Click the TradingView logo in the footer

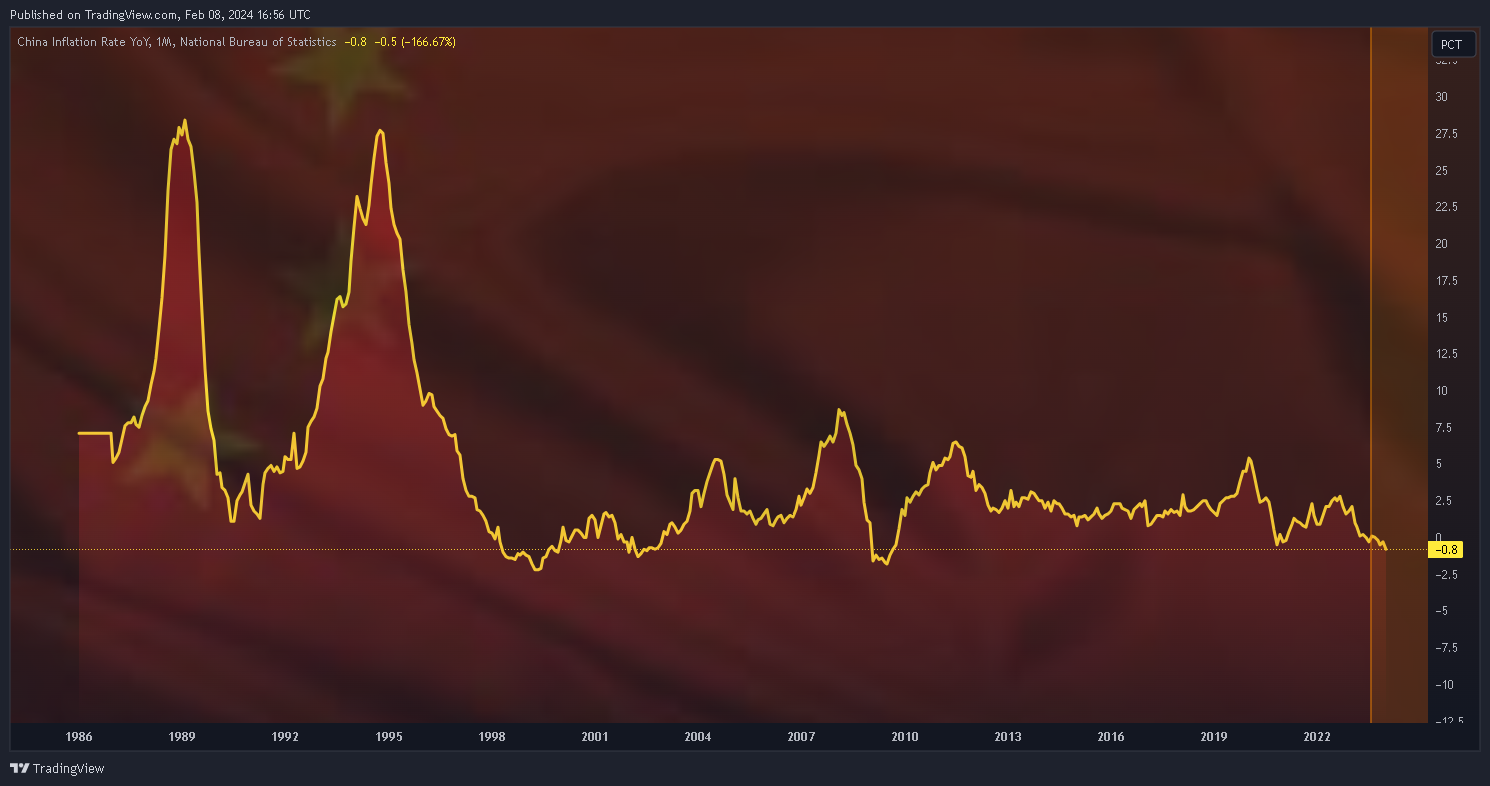coord(57,768)
